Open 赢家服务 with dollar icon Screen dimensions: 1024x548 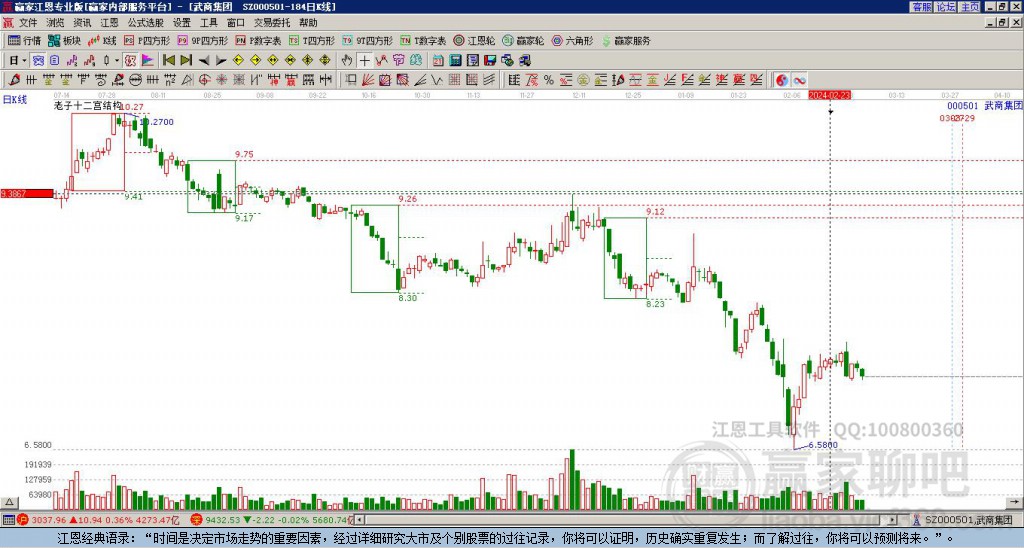coord(626,40)
